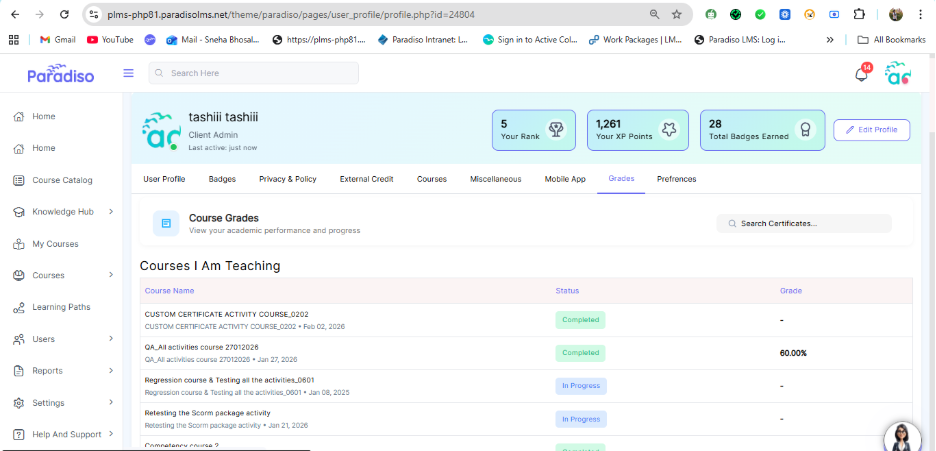Open the chatbot assistant avatar
The image size is (936, 451).
tap(903, 437)
